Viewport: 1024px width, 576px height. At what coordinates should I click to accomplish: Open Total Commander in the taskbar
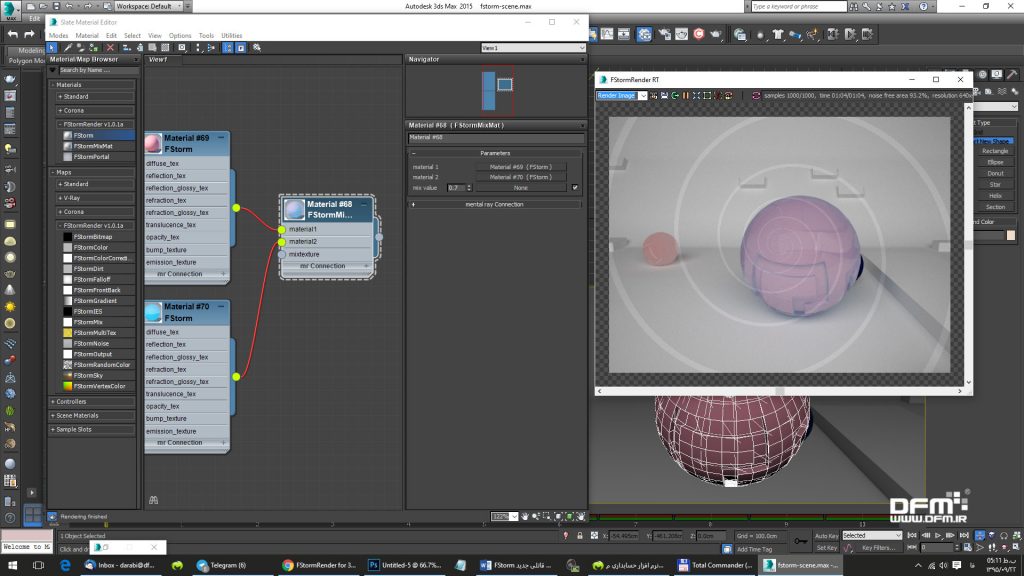coord(714,565)
